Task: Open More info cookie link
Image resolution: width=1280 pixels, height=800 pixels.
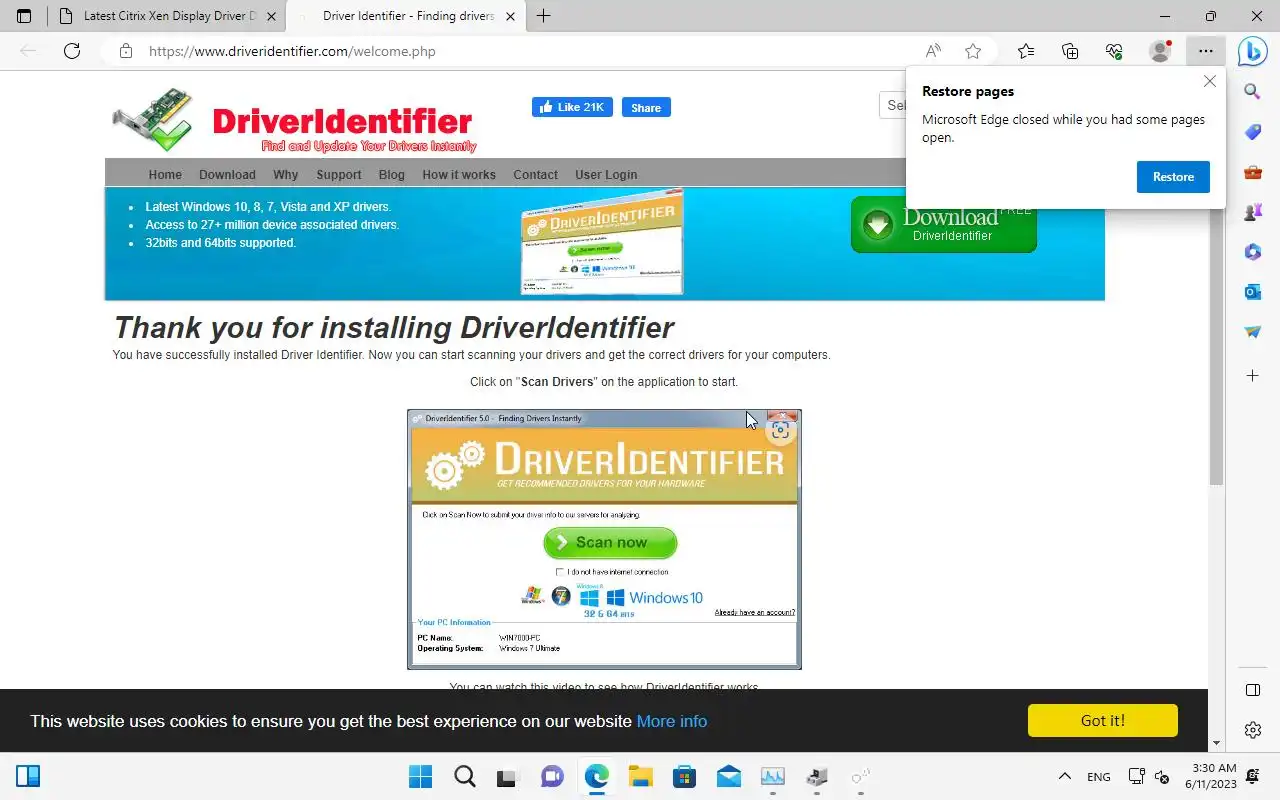Action: (672, 721)
